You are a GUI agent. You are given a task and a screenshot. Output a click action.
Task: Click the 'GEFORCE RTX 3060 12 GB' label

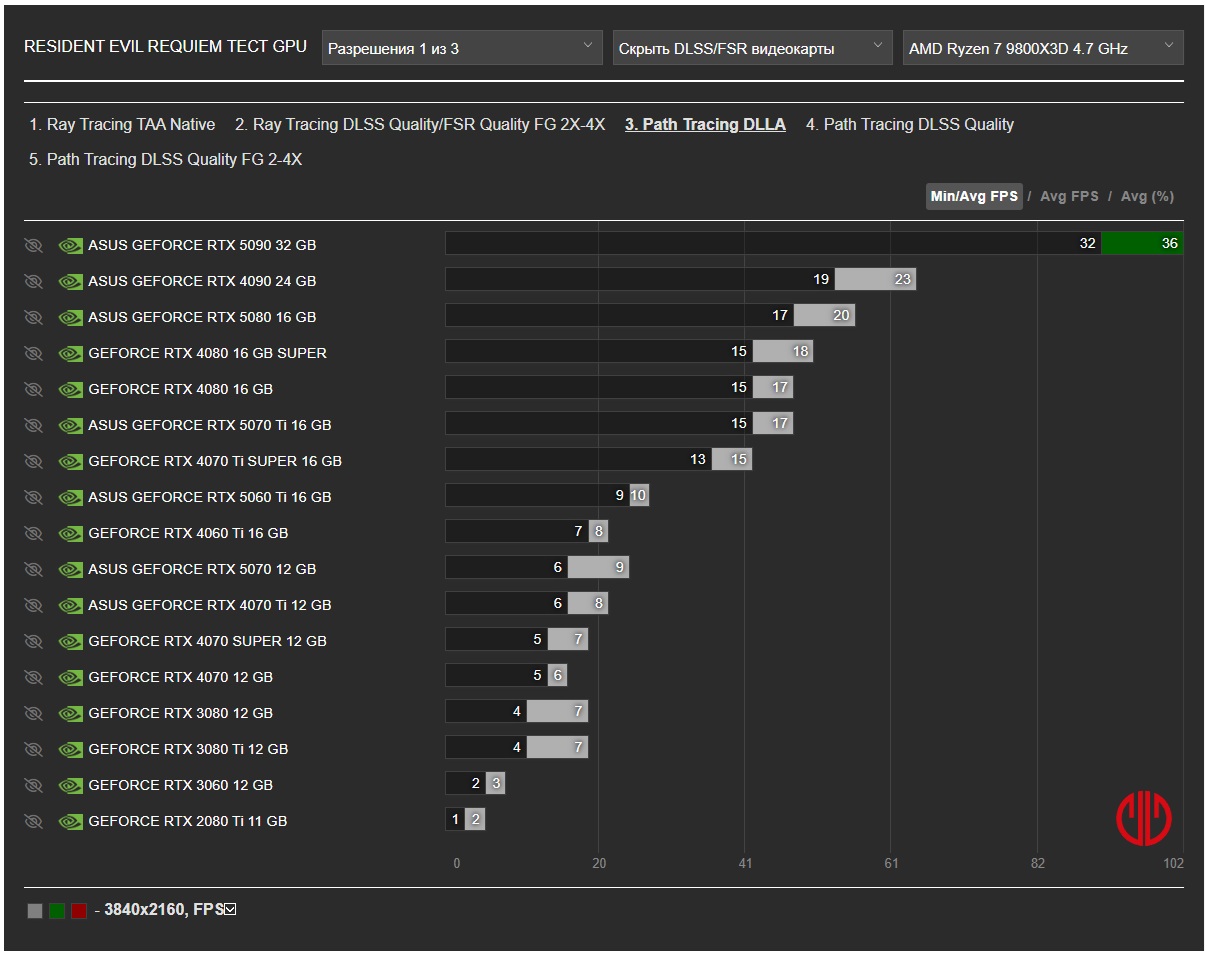[x=180, y=785]
